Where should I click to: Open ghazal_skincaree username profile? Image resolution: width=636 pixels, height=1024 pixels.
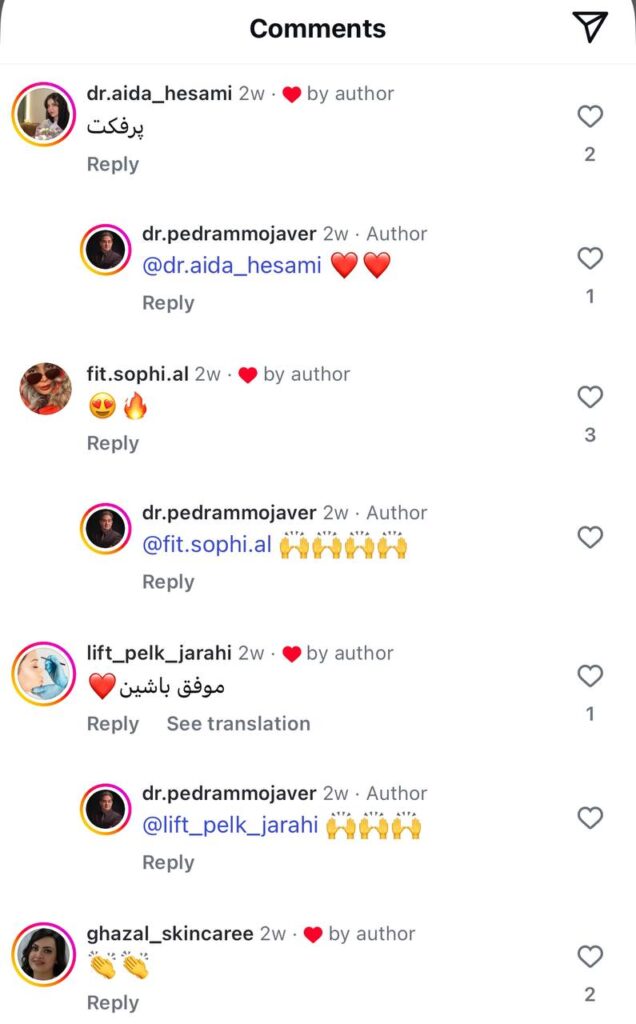pos(170,934)
